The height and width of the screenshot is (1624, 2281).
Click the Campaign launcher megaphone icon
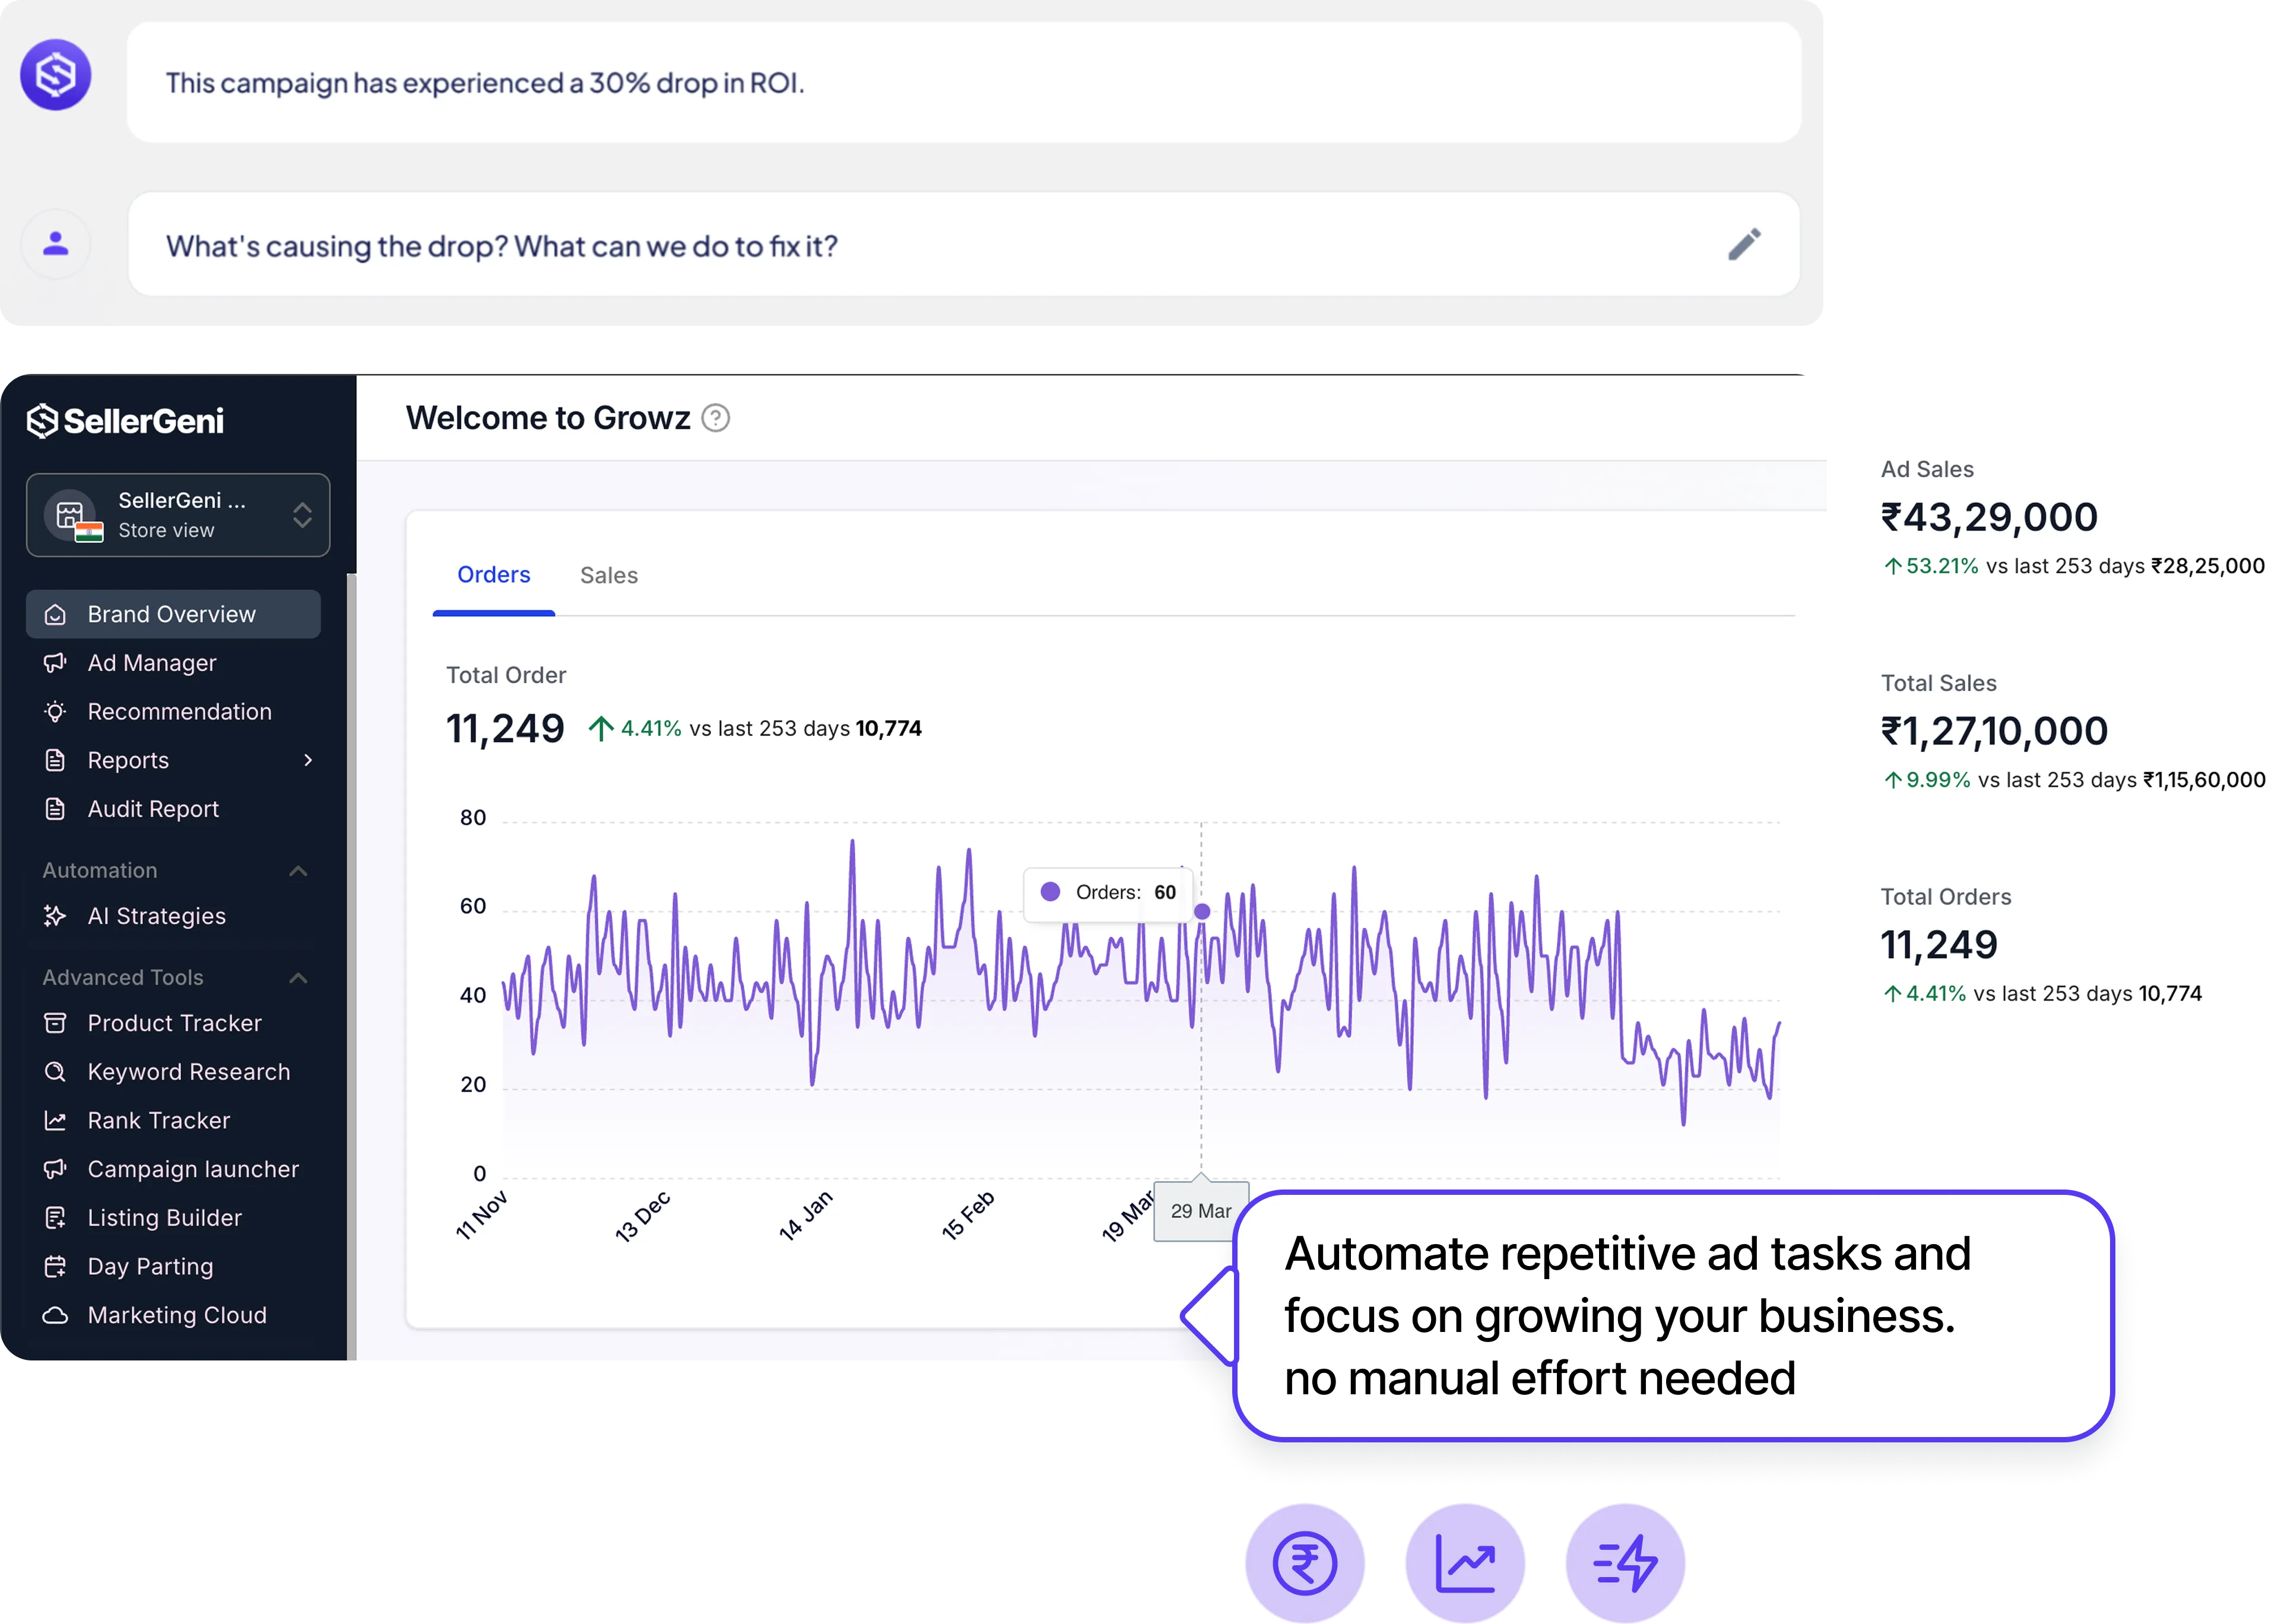click(56, 1169)
